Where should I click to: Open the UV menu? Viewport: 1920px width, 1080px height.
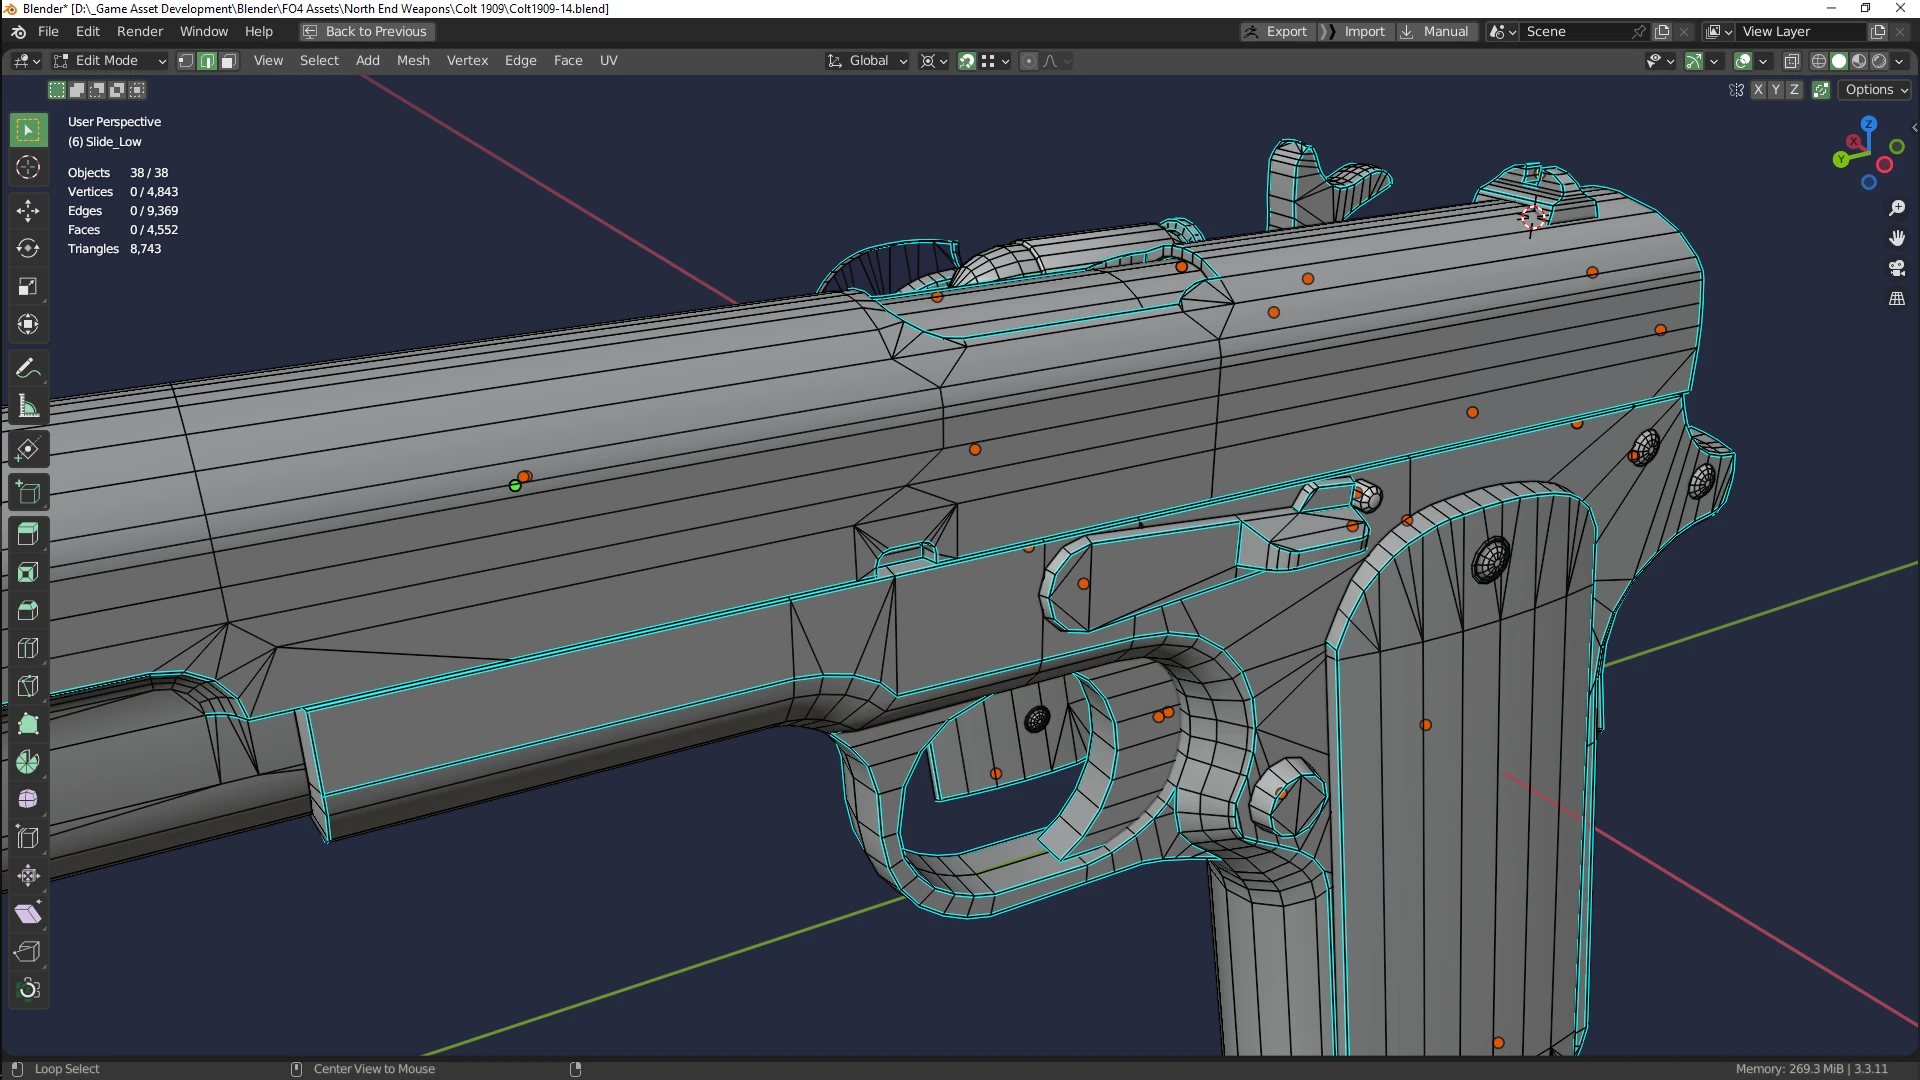coord(608,61)
